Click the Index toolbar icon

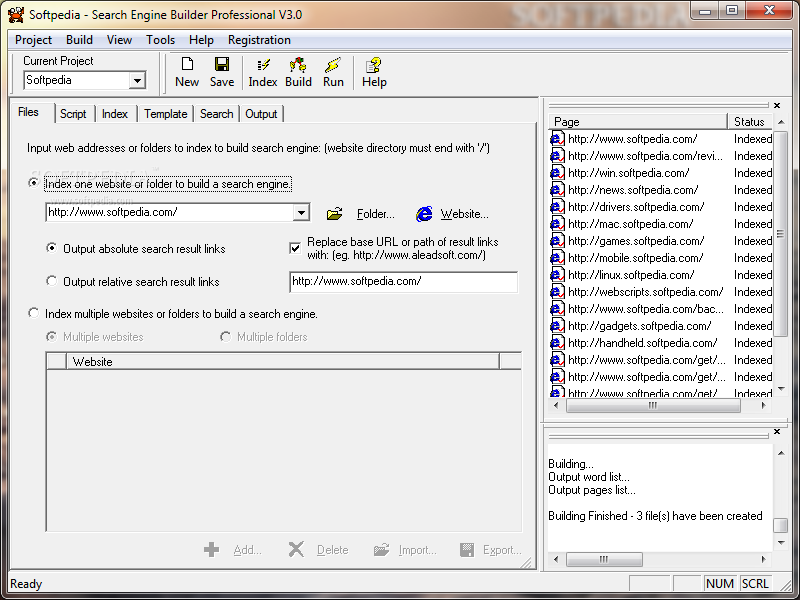pyautogui.click(x=263, y=65)
